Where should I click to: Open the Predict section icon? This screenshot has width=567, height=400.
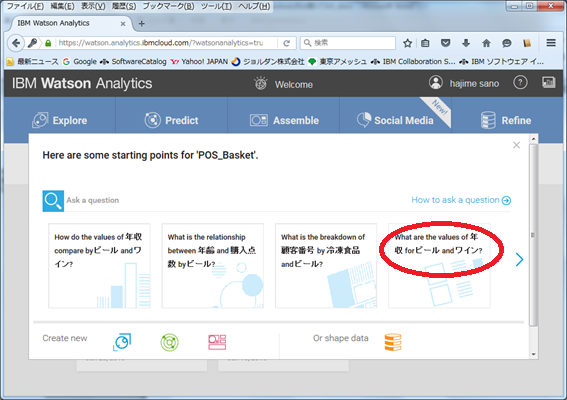click(152, 120)
